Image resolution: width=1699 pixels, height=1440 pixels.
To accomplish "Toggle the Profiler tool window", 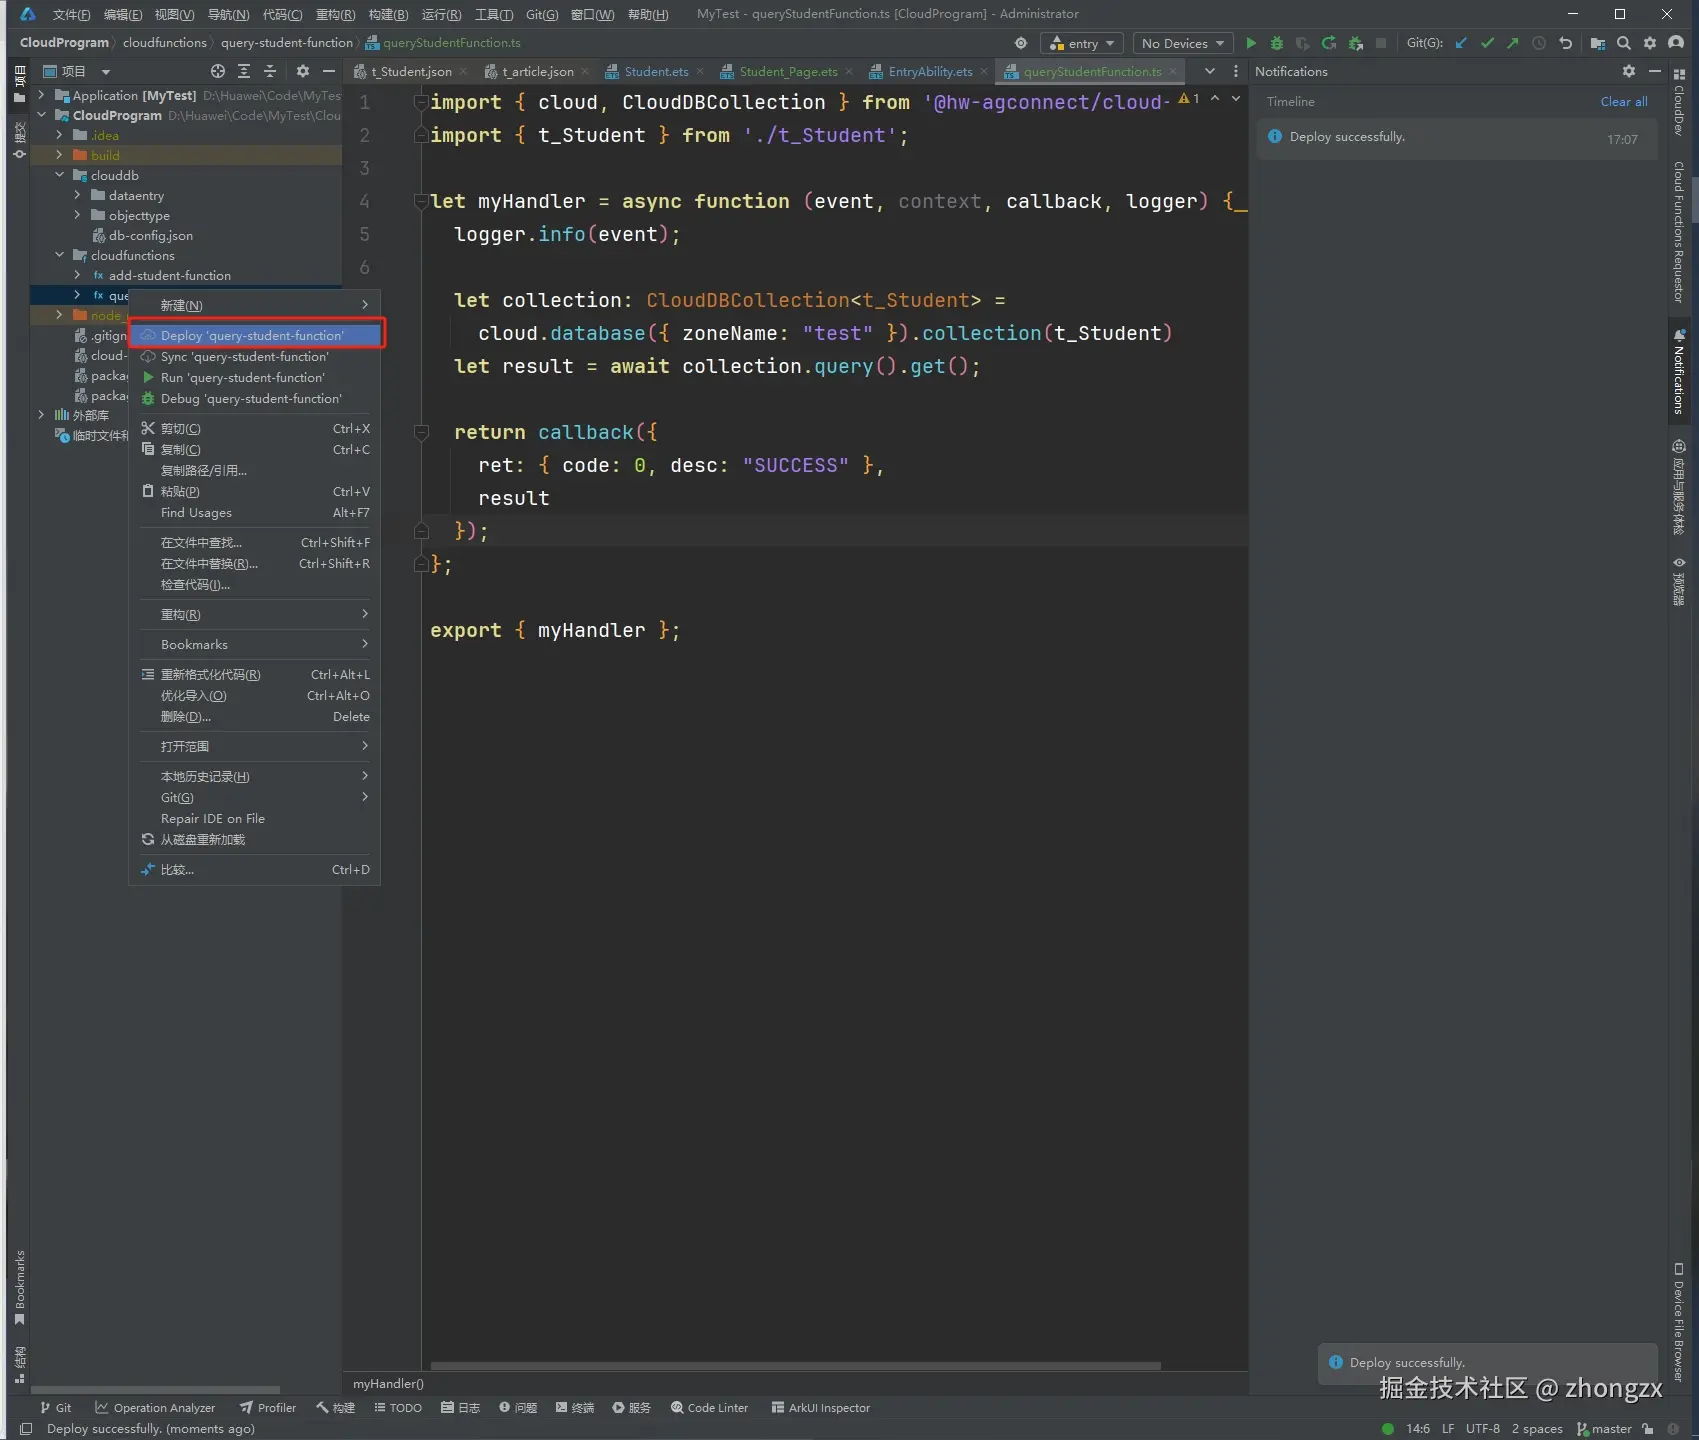I will (x=268, y=1407).
